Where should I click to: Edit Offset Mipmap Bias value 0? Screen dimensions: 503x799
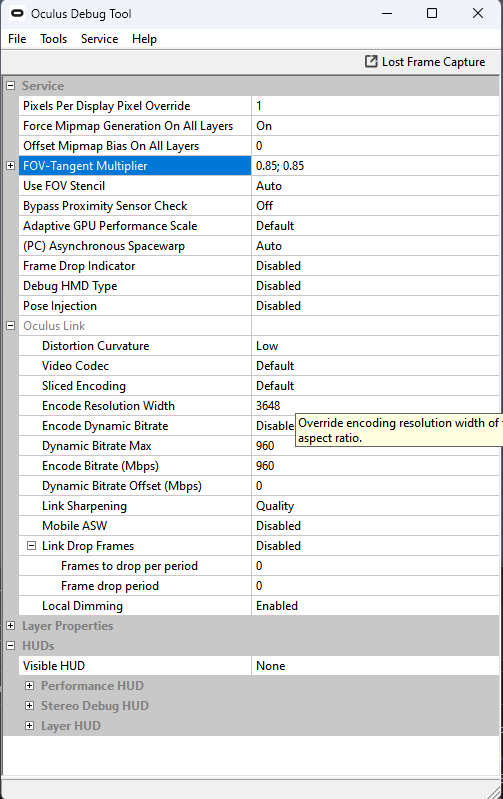(375, 146)
